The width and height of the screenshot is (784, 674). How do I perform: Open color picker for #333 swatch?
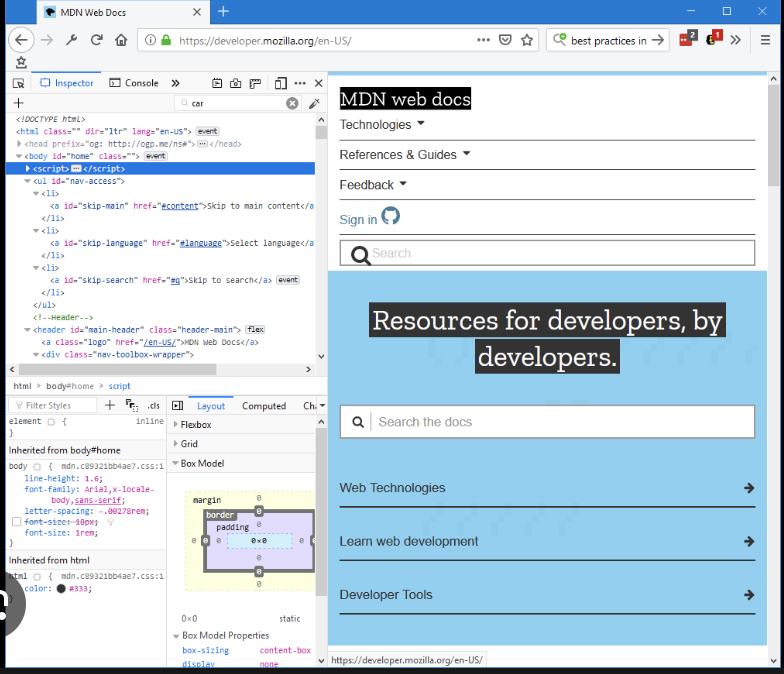[x=61, y=588]
